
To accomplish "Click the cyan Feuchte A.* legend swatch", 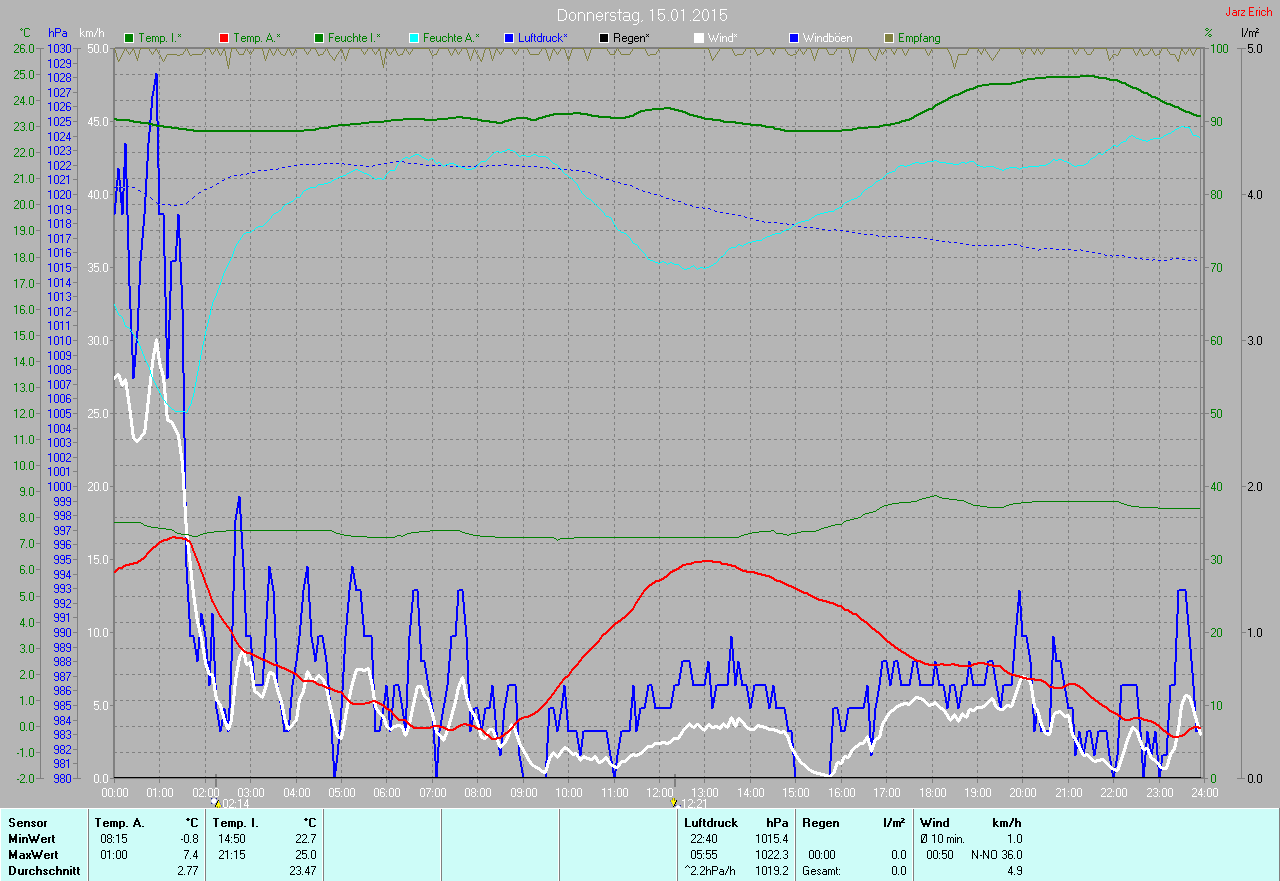I will 414,38.
